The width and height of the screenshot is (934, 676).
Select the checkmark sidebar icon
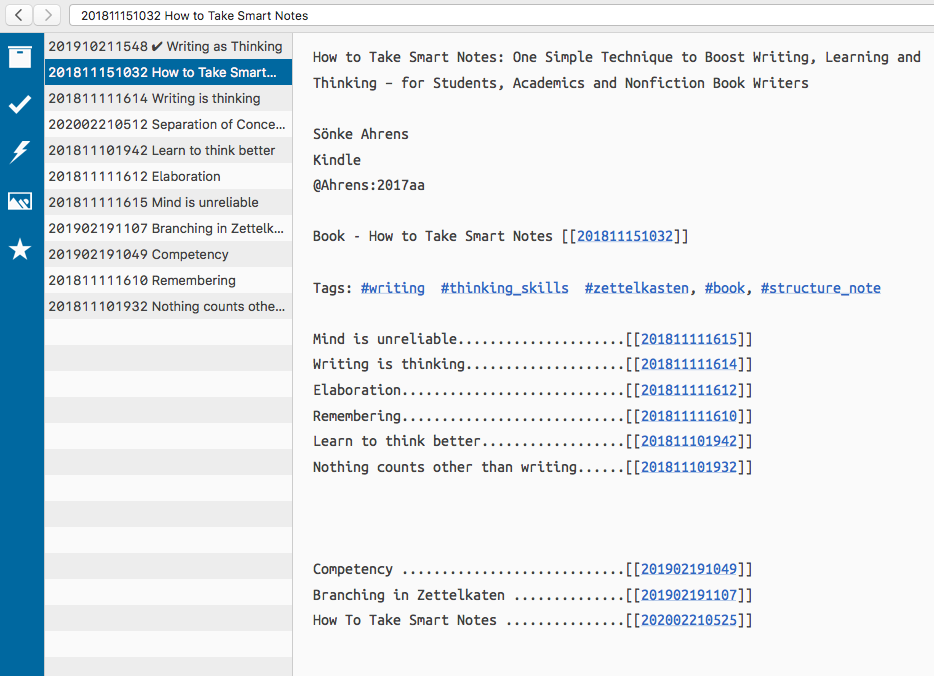click(20, 104)
